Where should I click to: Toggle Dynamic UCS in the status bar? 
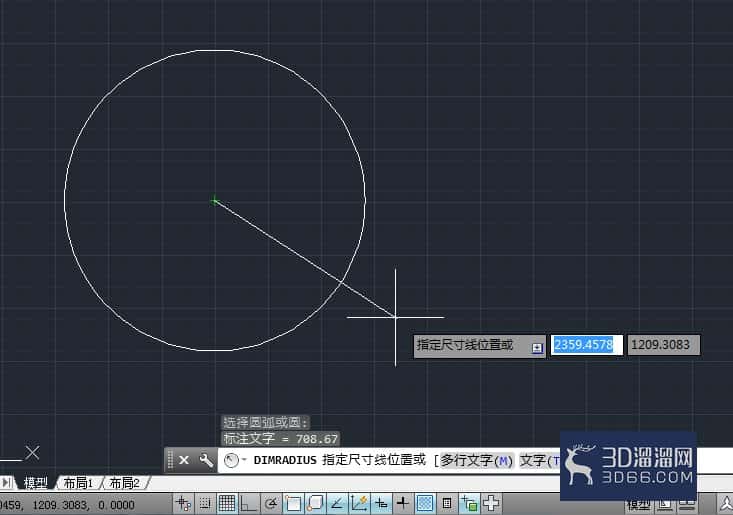pos(359,503)
